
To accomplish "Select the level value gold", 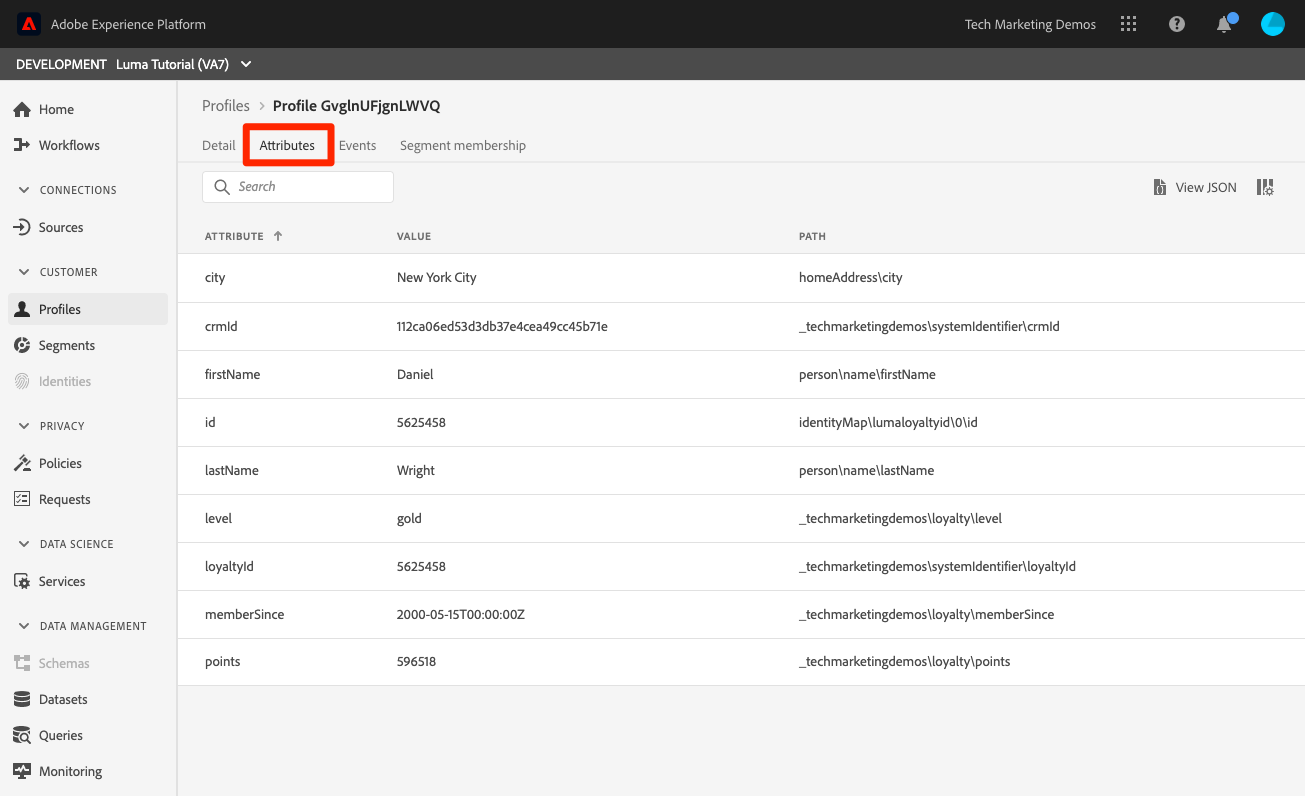I will click(x=409, y=518).
